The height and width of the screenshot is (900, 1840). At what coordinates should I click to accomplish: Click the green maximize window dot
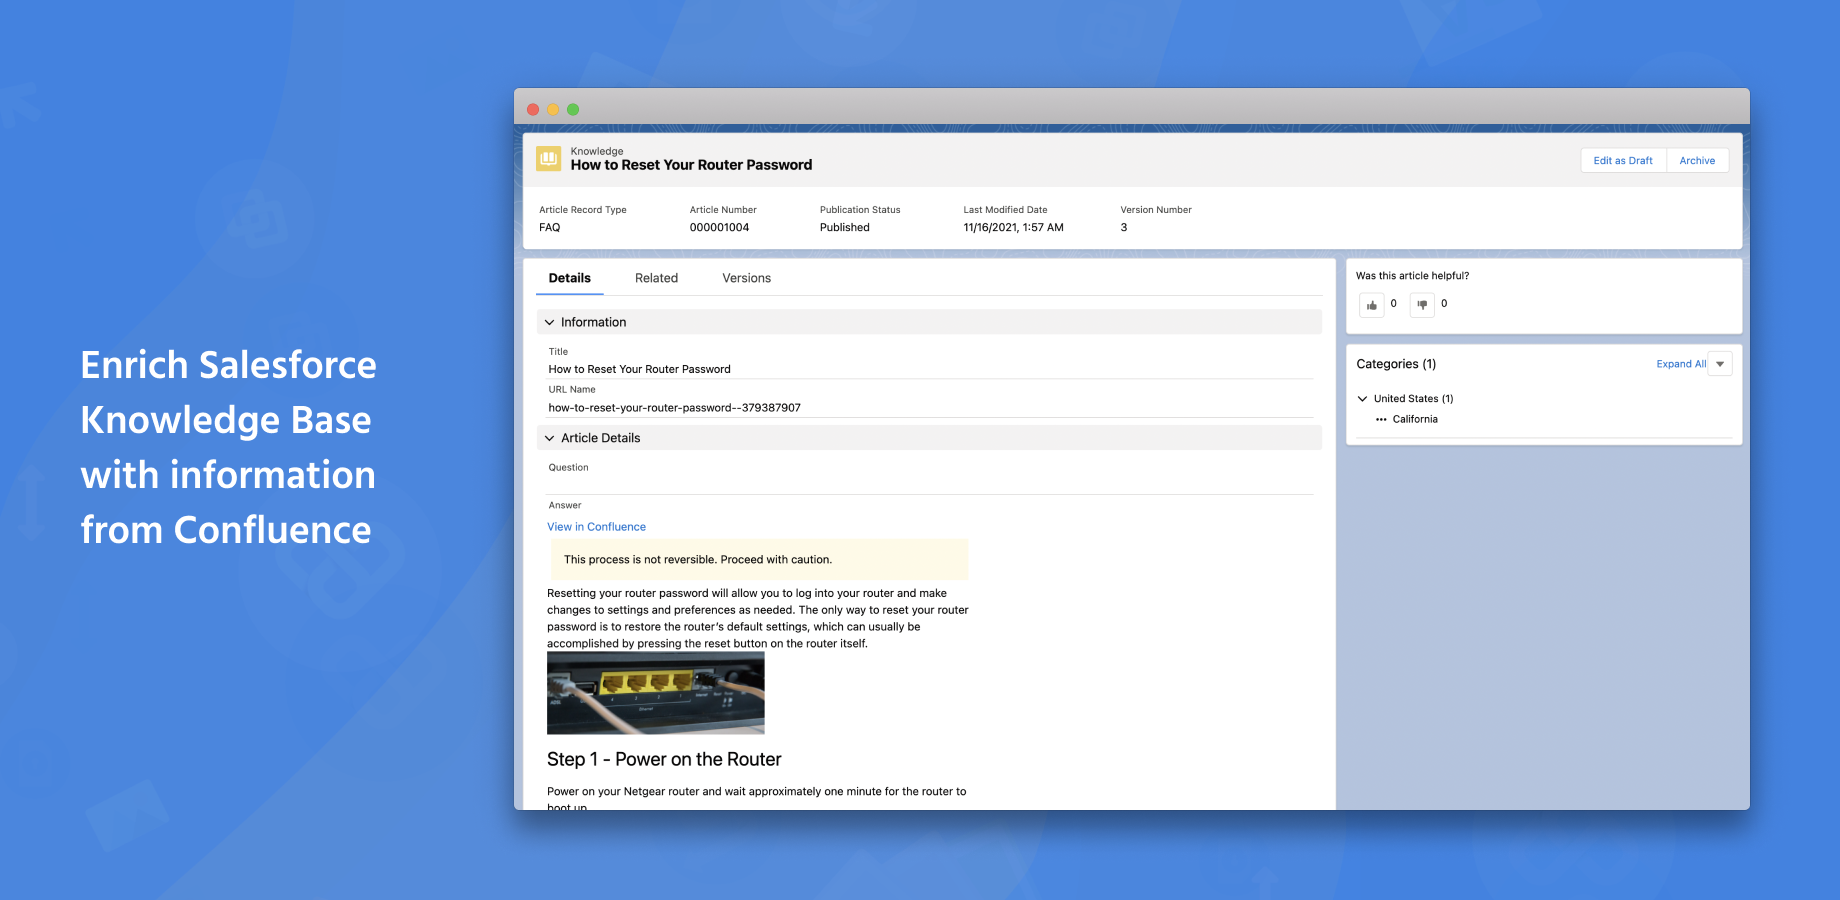(573, 109)
